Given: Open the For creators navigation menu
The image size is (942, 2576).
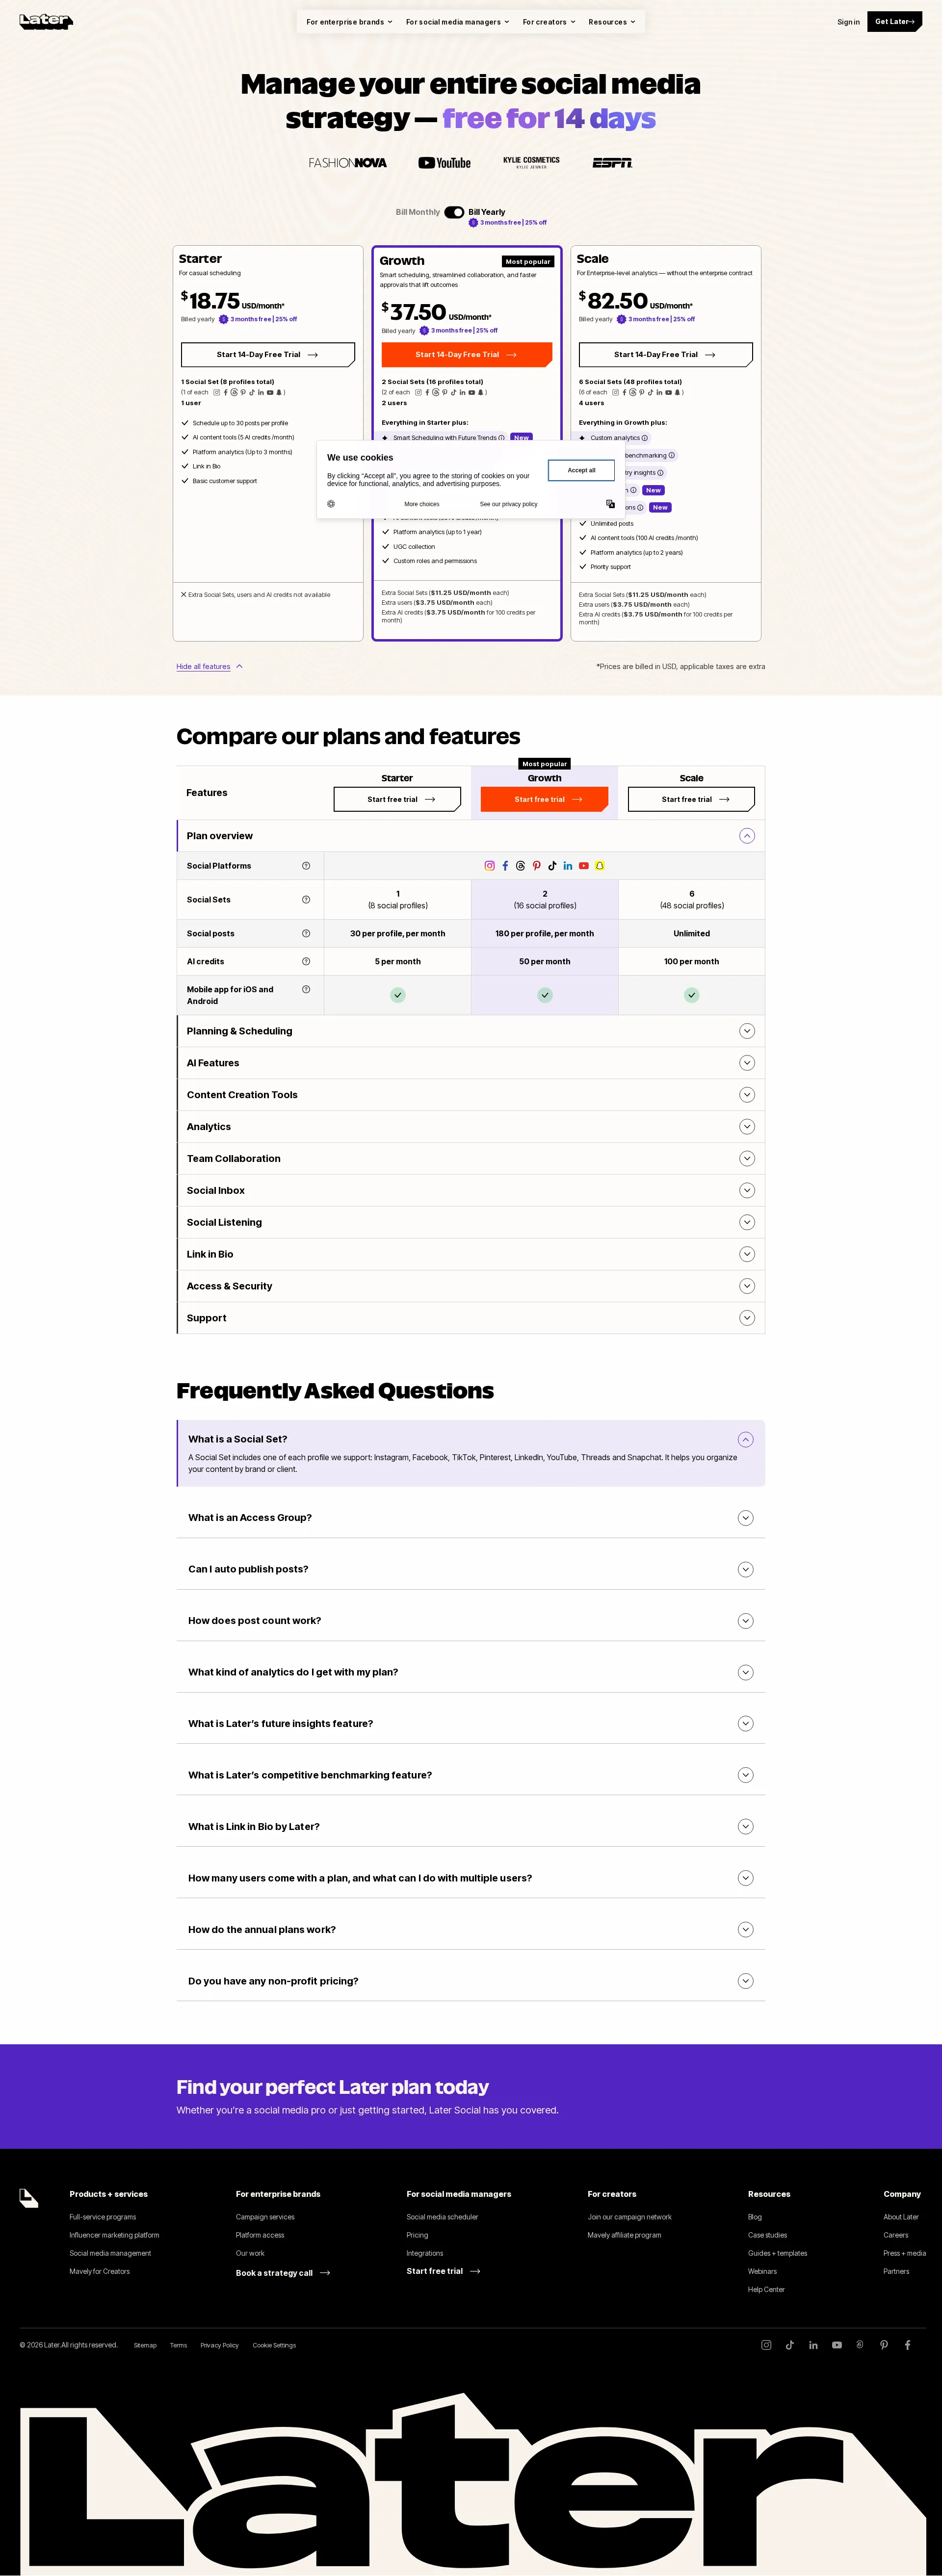Looking at the screenshot, I should [x=547, y=21].
